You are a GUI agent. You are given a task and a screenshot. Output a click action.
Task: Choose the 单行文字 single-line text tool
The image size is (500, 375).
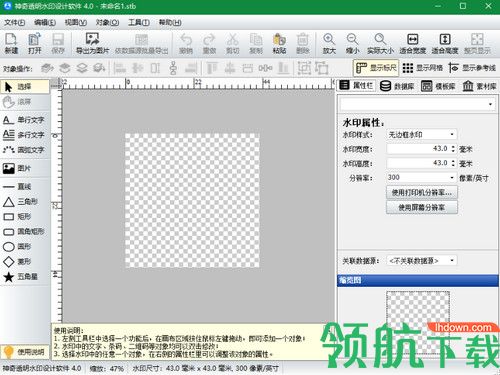coord(25,120)
